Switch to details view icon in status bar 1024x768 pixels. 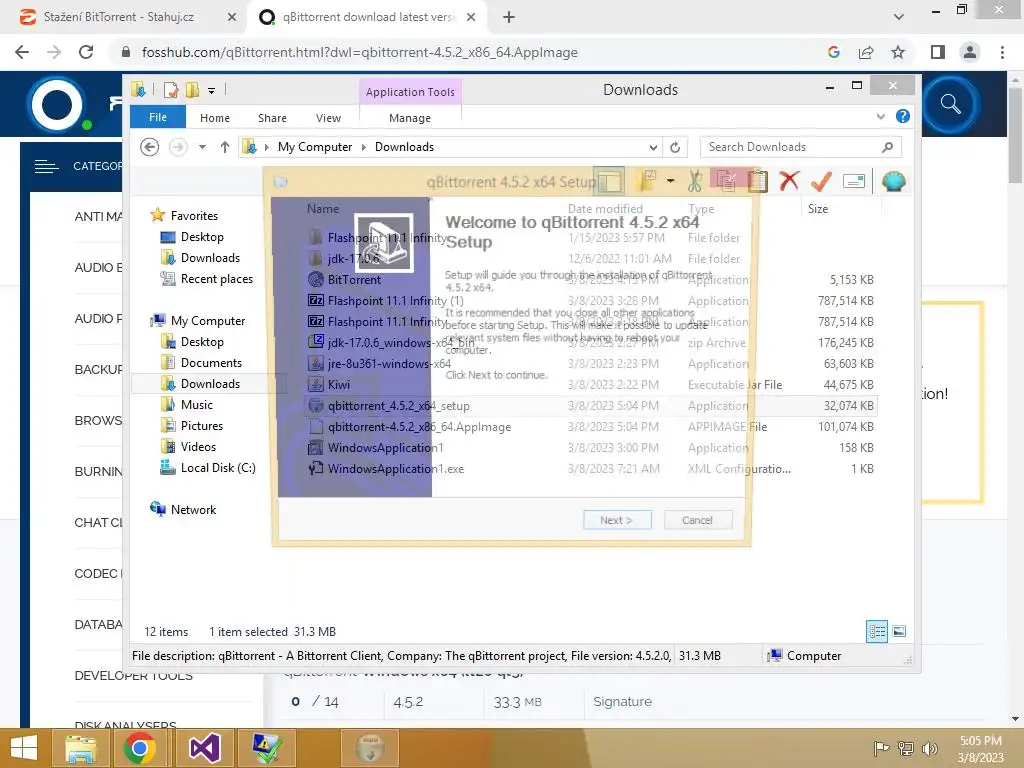pos(877,631)
